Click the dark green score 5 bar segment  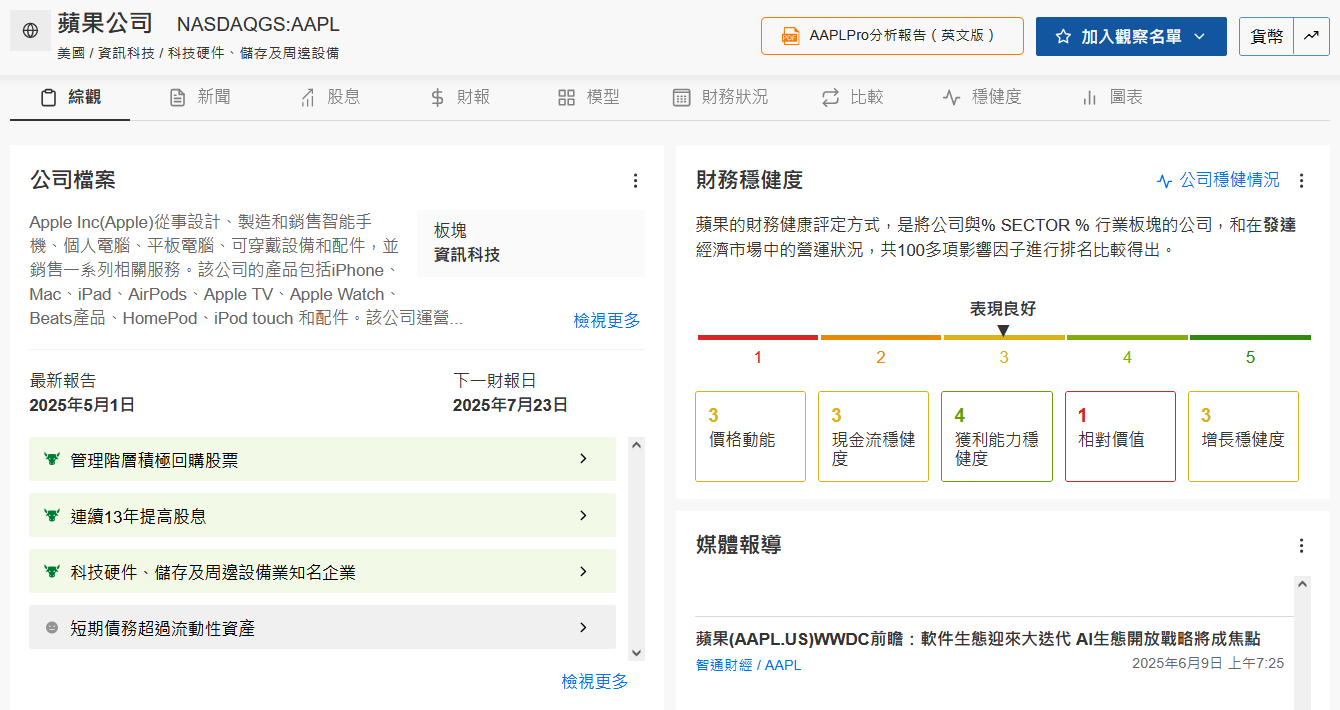coord(1250,338)
